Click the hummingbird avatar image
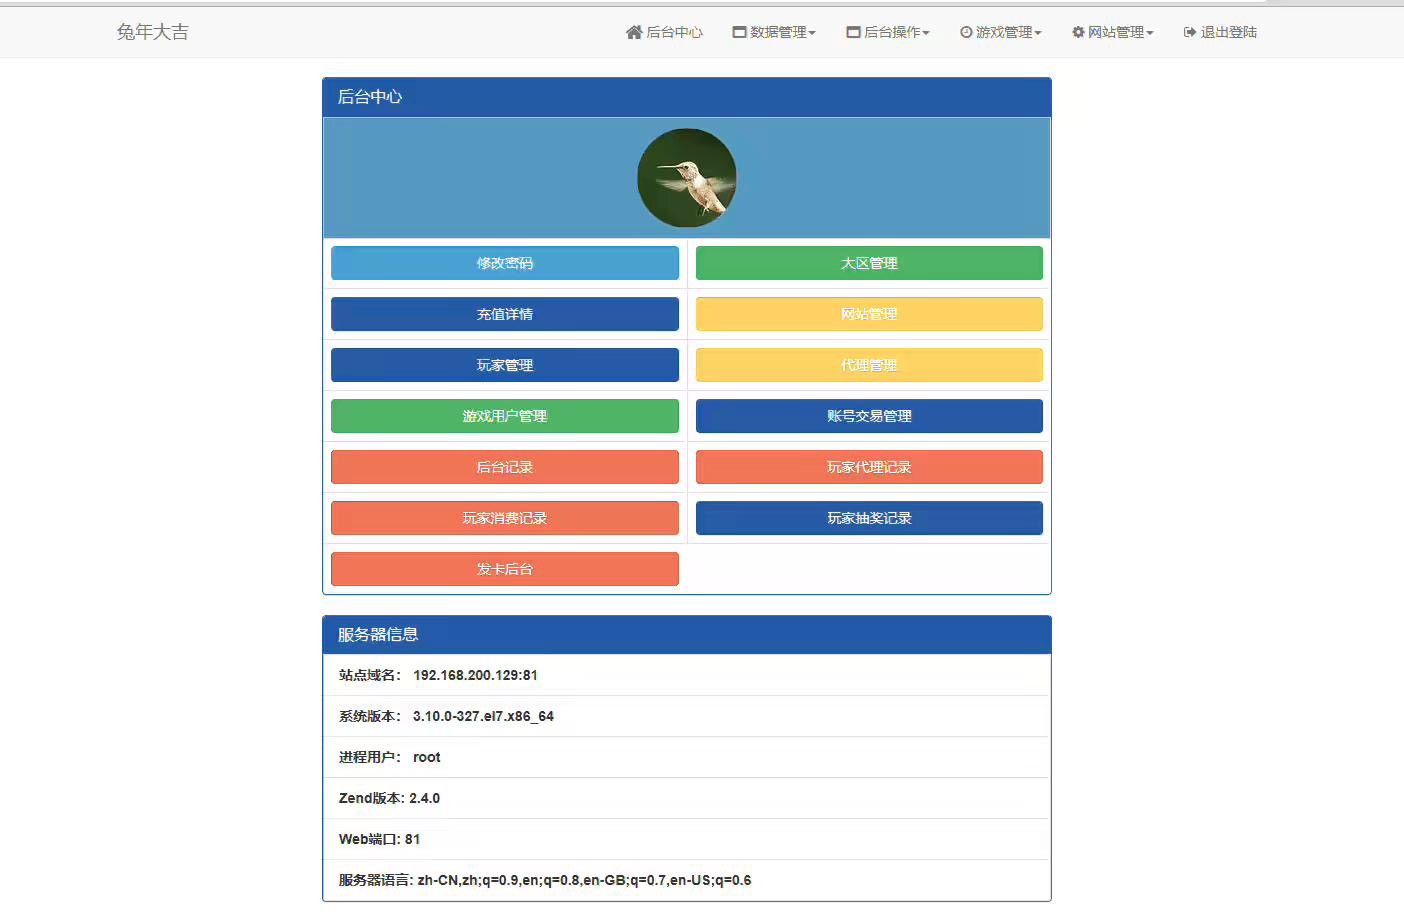This screenshot has height=914, width=1404. [x=687, y=178]
